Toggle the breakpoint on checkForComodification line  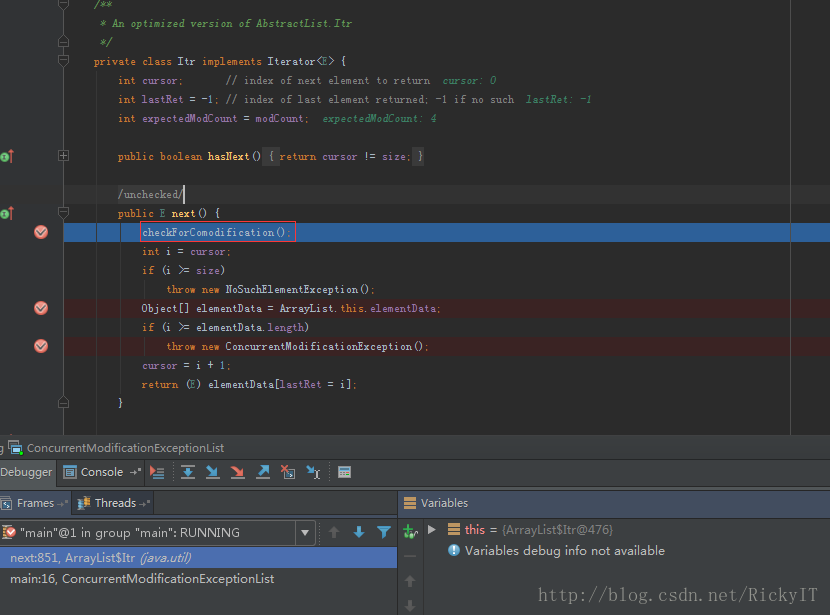pyautogui.click(x=41, y=232)
